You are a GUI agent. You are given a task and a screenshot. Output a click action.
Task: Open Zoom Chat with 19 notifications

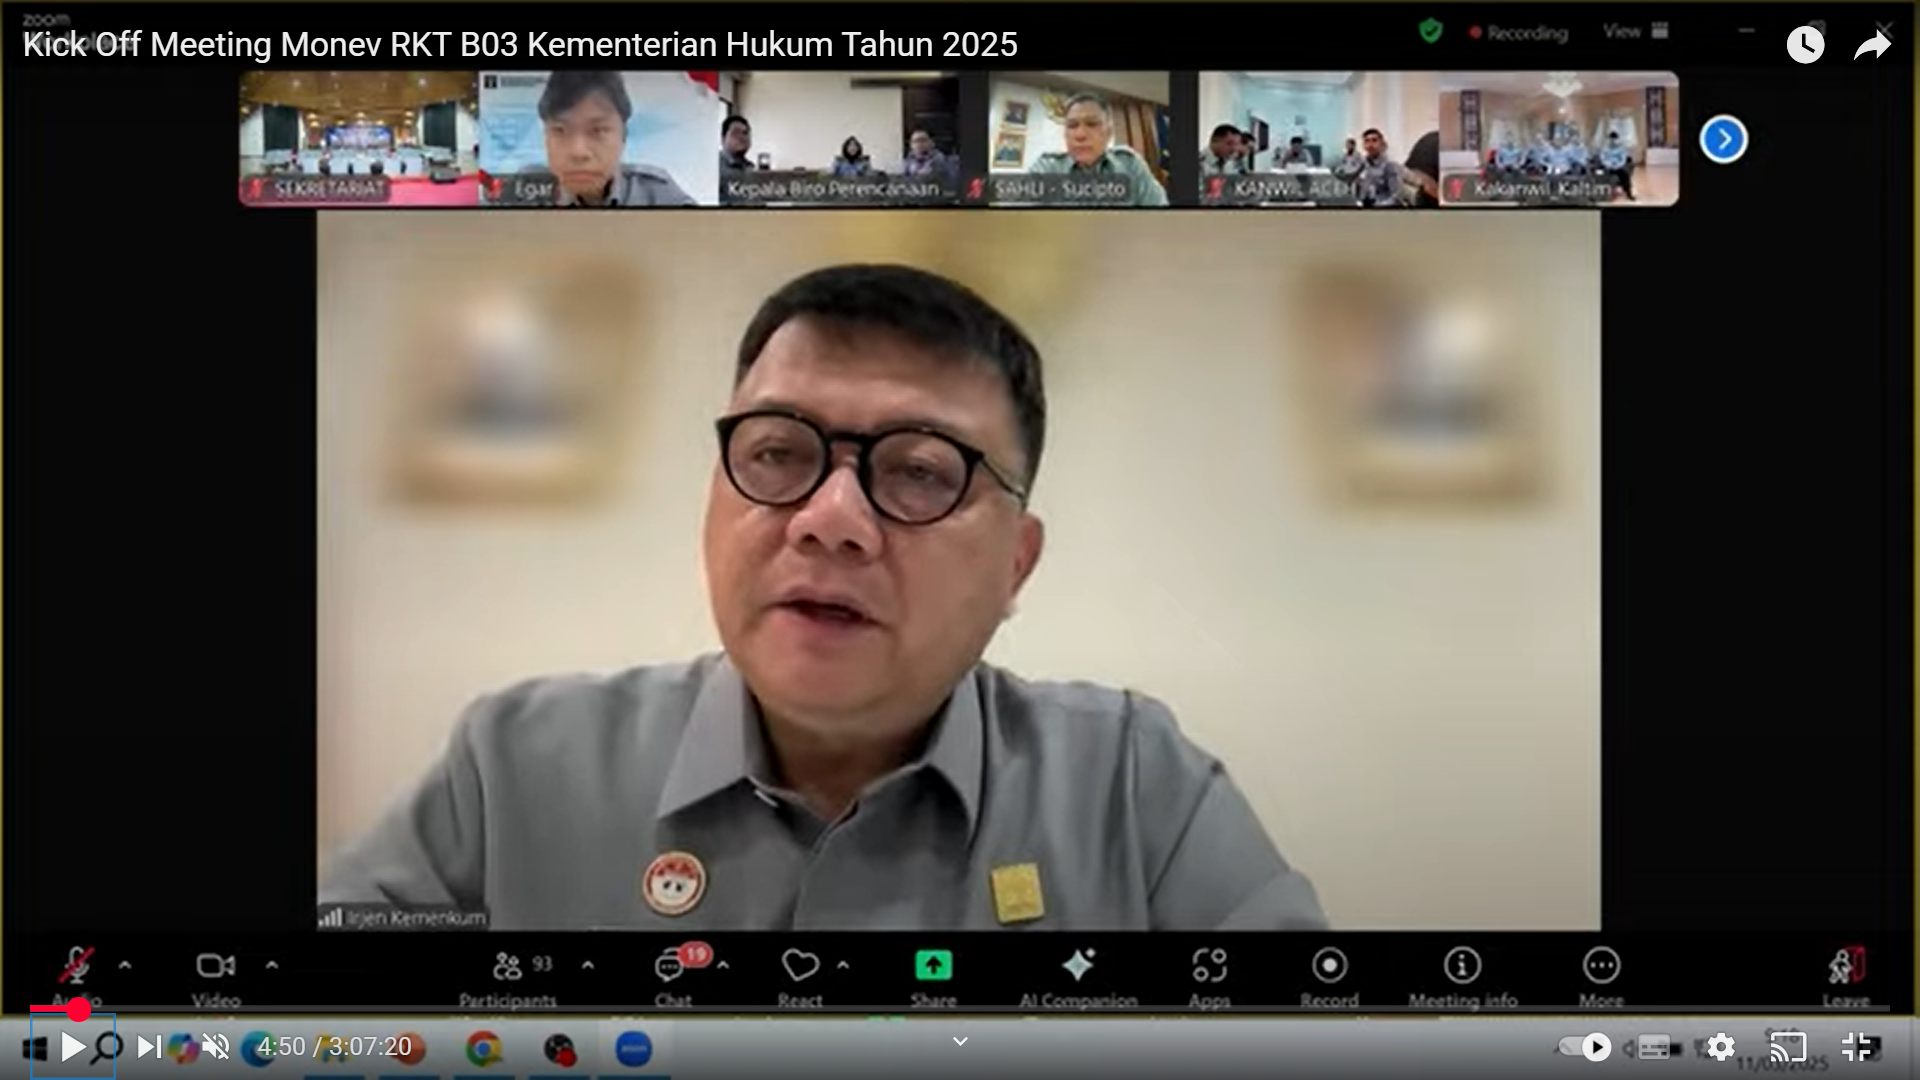tap(671, 967)
